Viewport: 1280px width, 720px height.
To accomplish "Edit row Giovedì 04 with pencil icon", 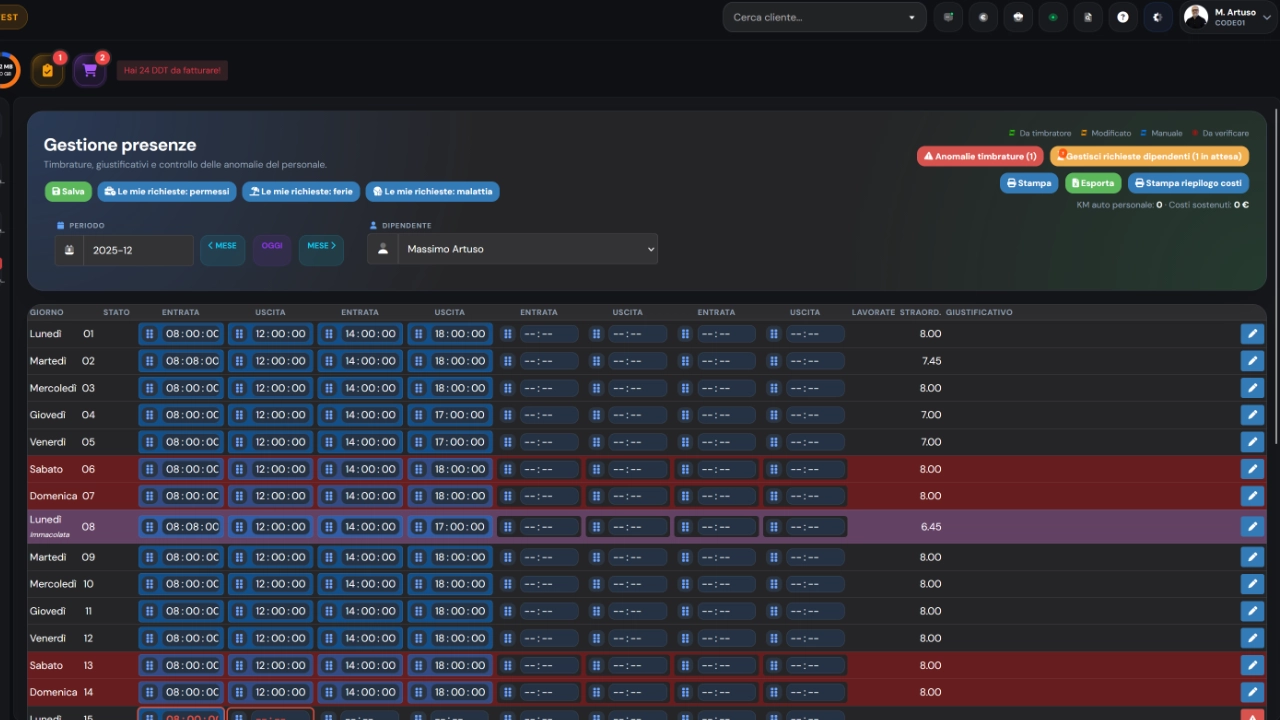I will click(x=1251, y=415).
